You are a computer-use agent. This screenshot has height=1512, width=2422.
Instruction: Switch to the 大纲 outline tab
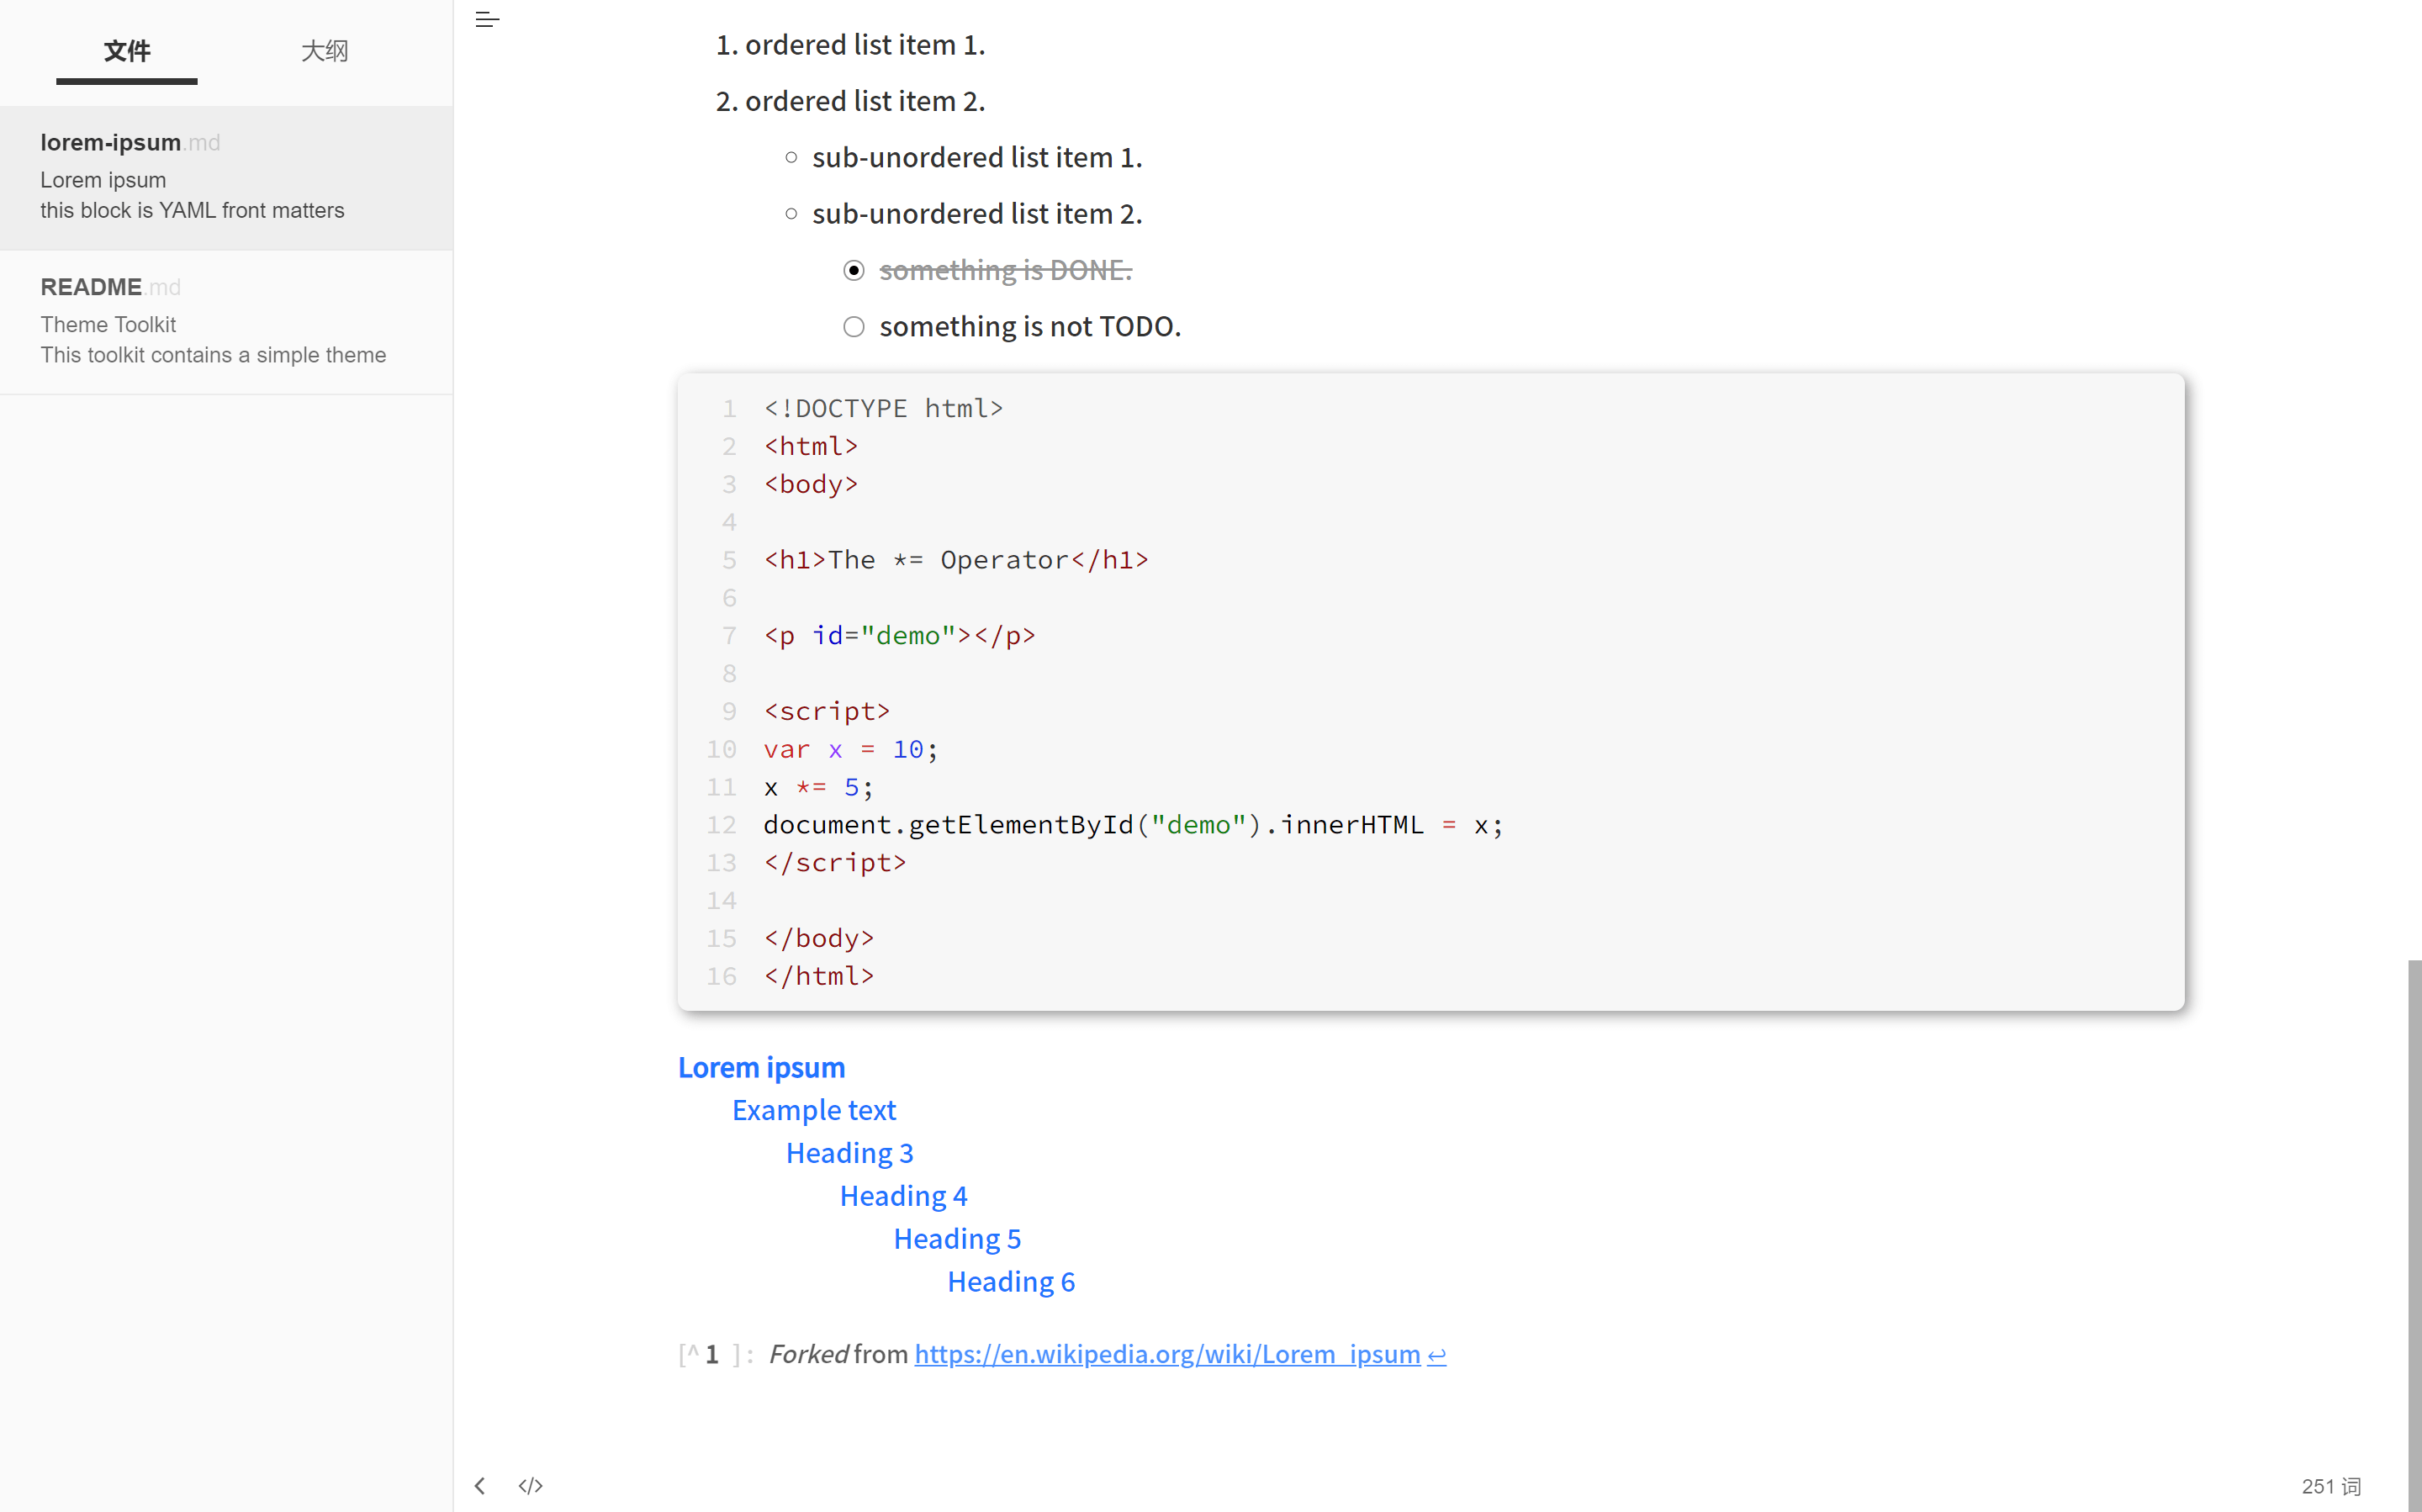tap(324, 51)
